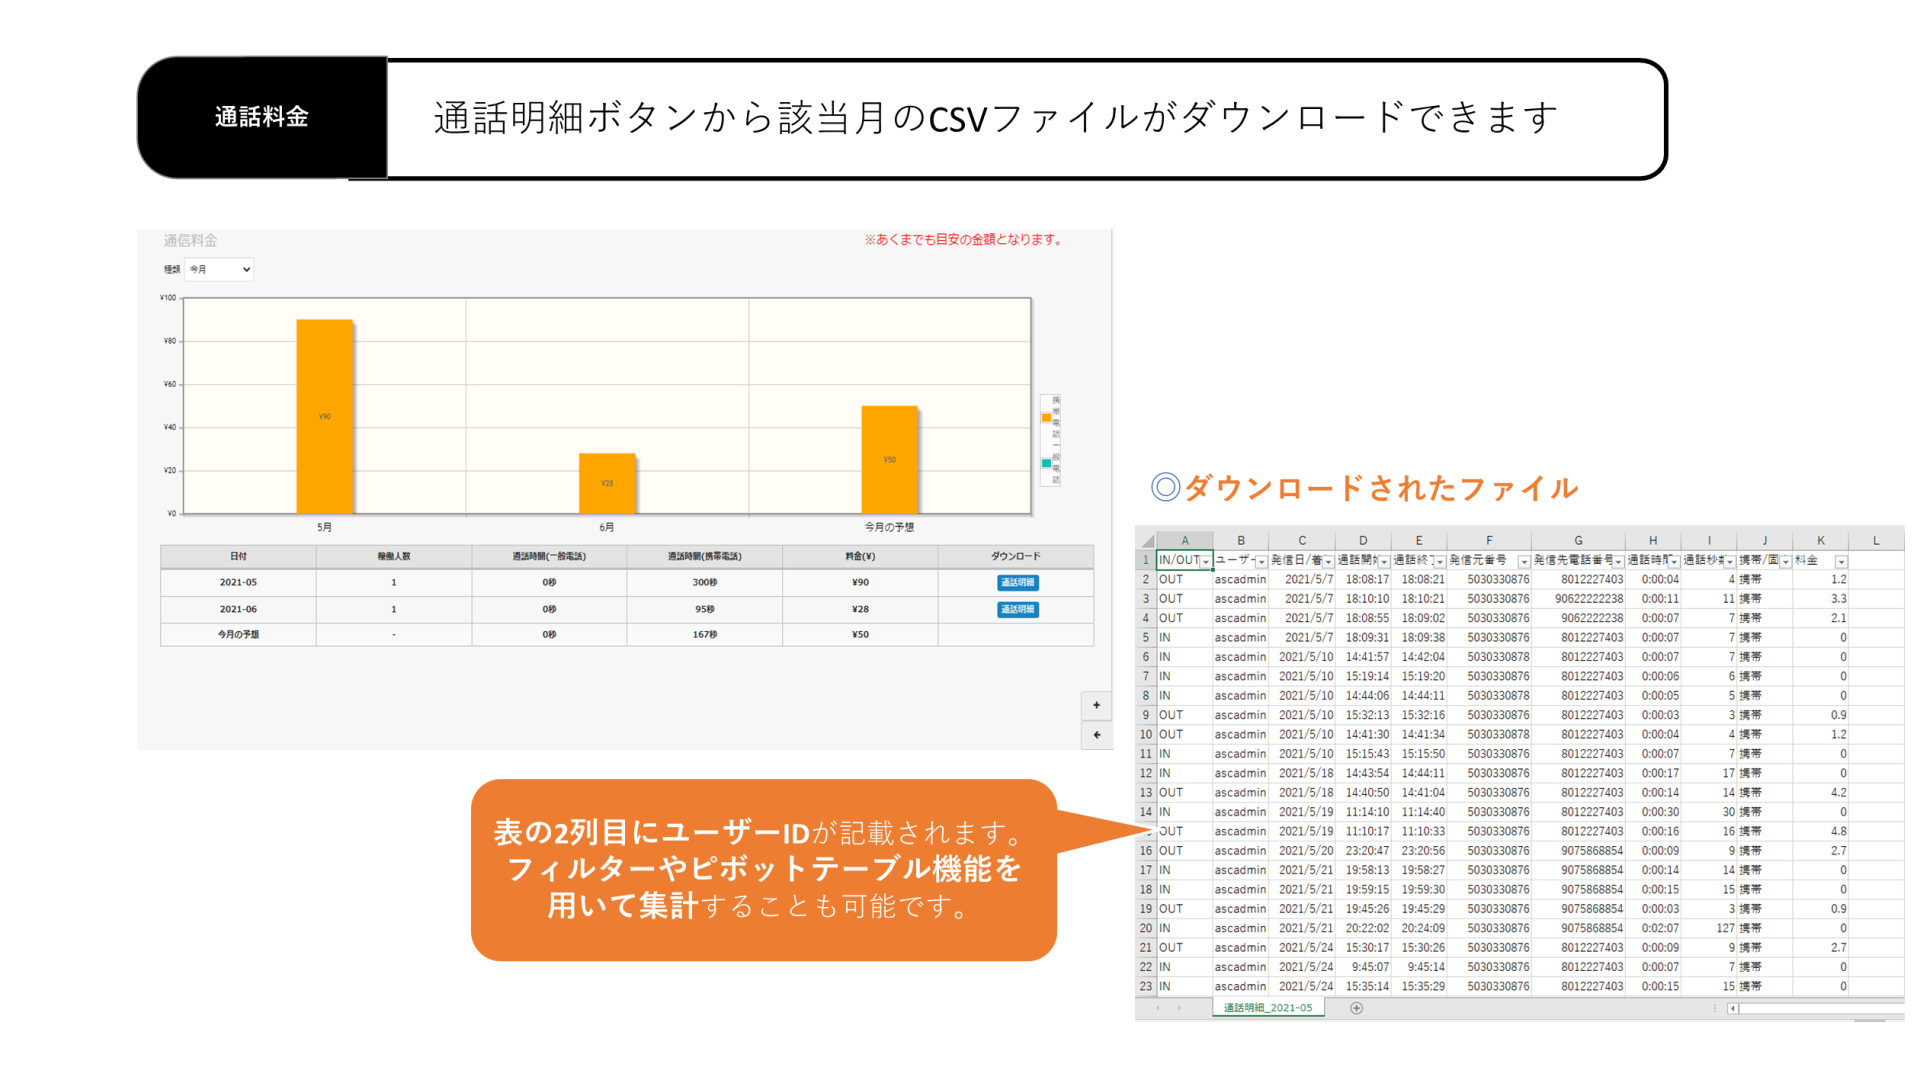
Task: Click cell I20 showing 127
Action: (1709, 928)
